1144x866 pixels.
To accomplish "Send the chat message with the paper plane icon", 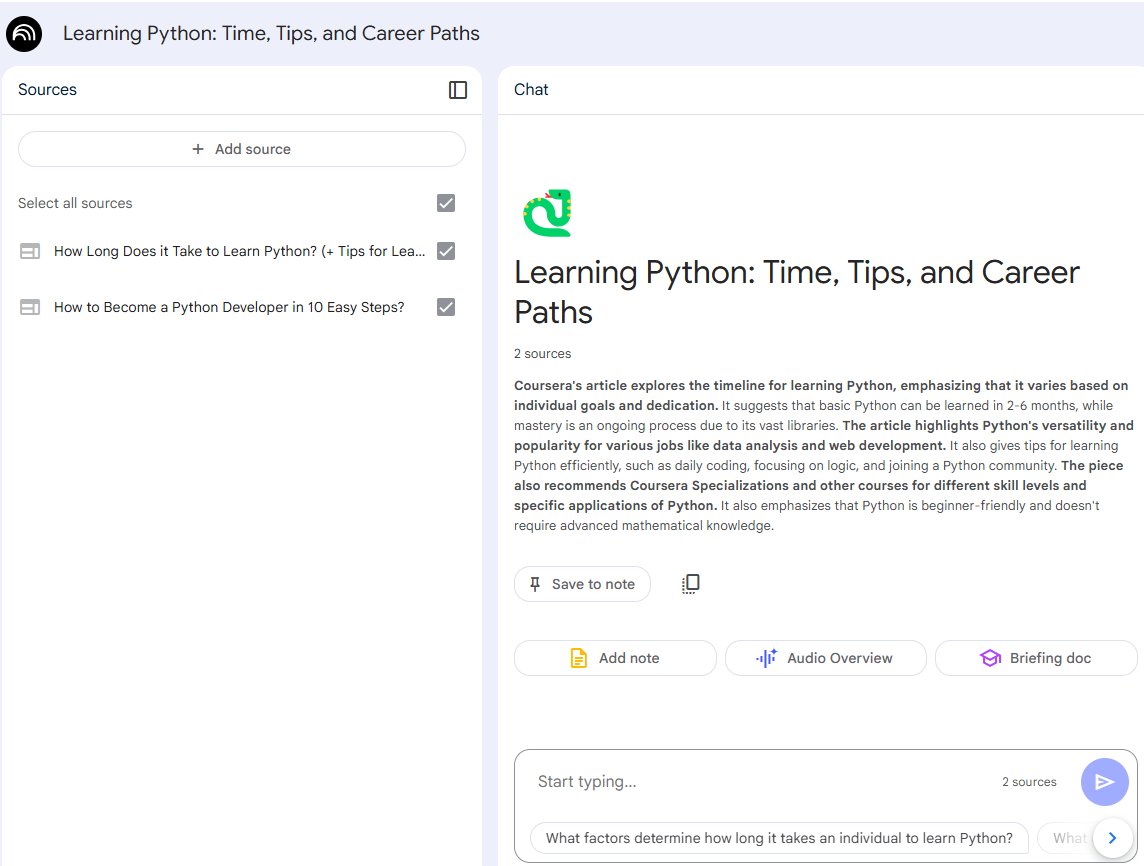I will point(1105,782).
